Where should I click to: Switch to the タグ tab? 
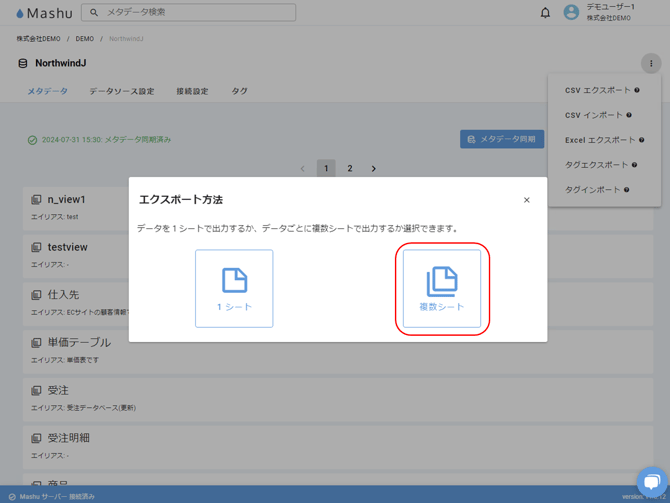coord(239,91)
